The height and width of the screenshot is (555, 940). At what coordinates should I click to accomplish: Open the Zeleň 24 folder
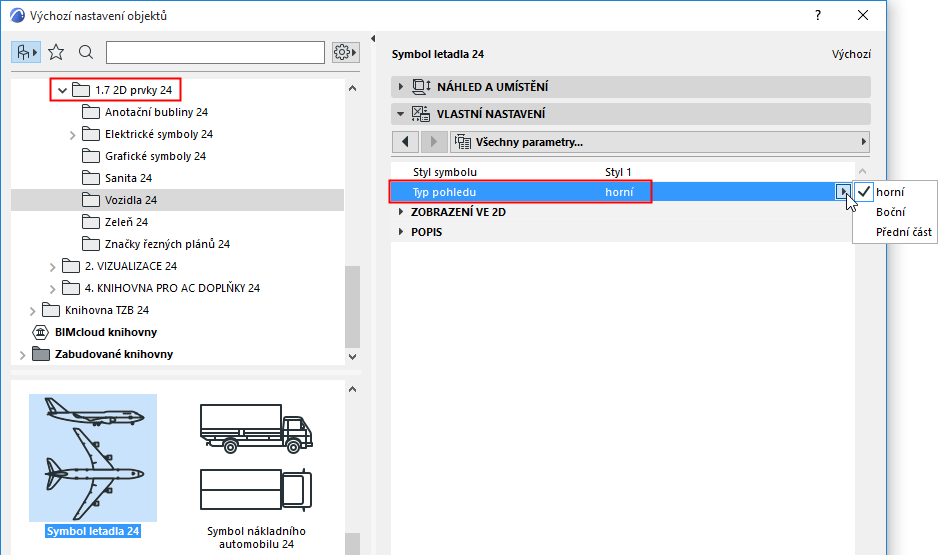126,222
